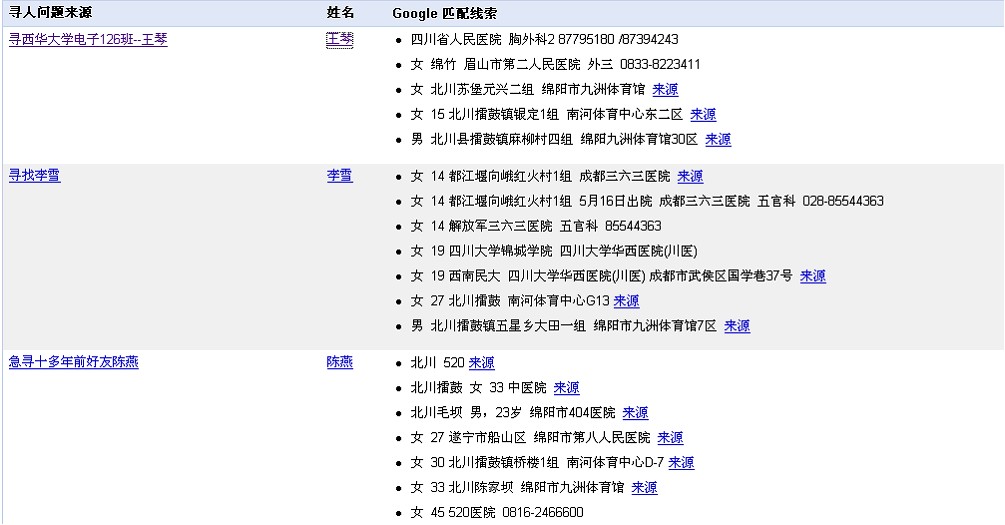Click the column header 寻人问题来源
The height and width of the screenshot is (525, 1005).
click(x=50, y=12)
